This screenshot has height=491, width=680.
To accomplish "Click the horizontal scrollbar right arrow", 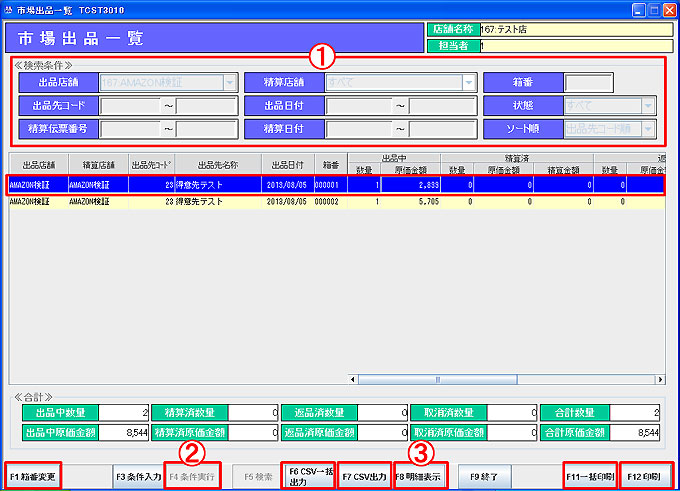I will (660, 379).
